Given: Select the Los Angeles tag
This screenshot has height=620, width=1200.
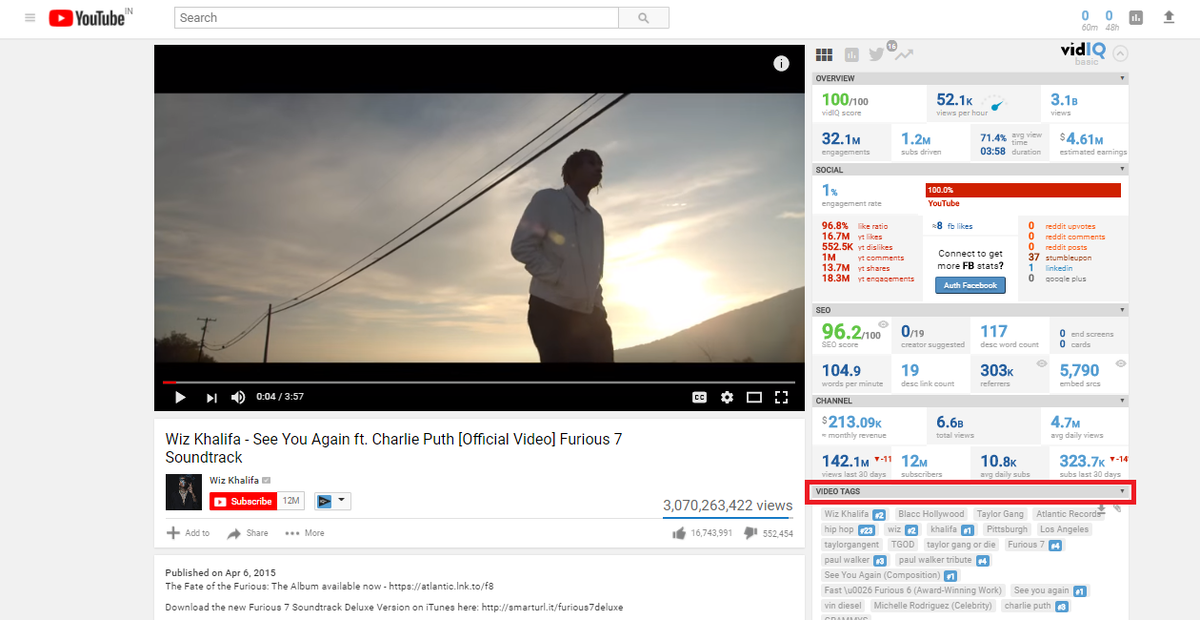Looking at the screenshot, I should 1064,529.
